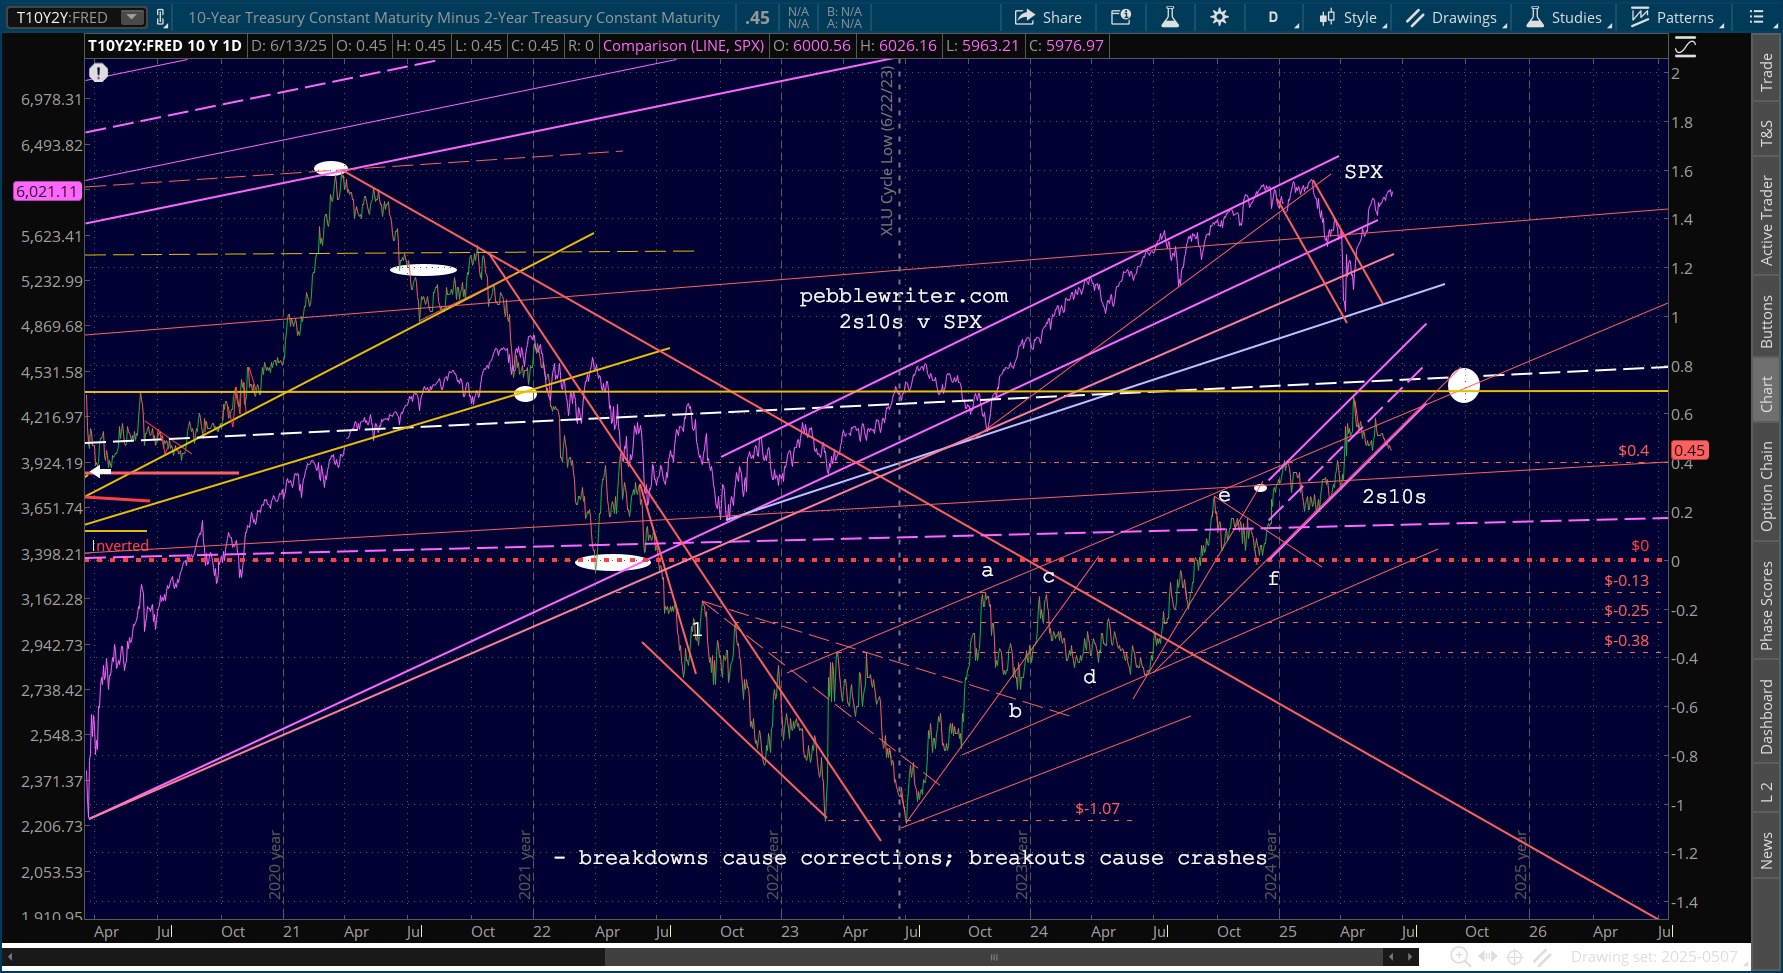This screenshot has height=973, width=1783.
Task: Click the chart mode line icon above the right axis
Action: [1685, 46]
